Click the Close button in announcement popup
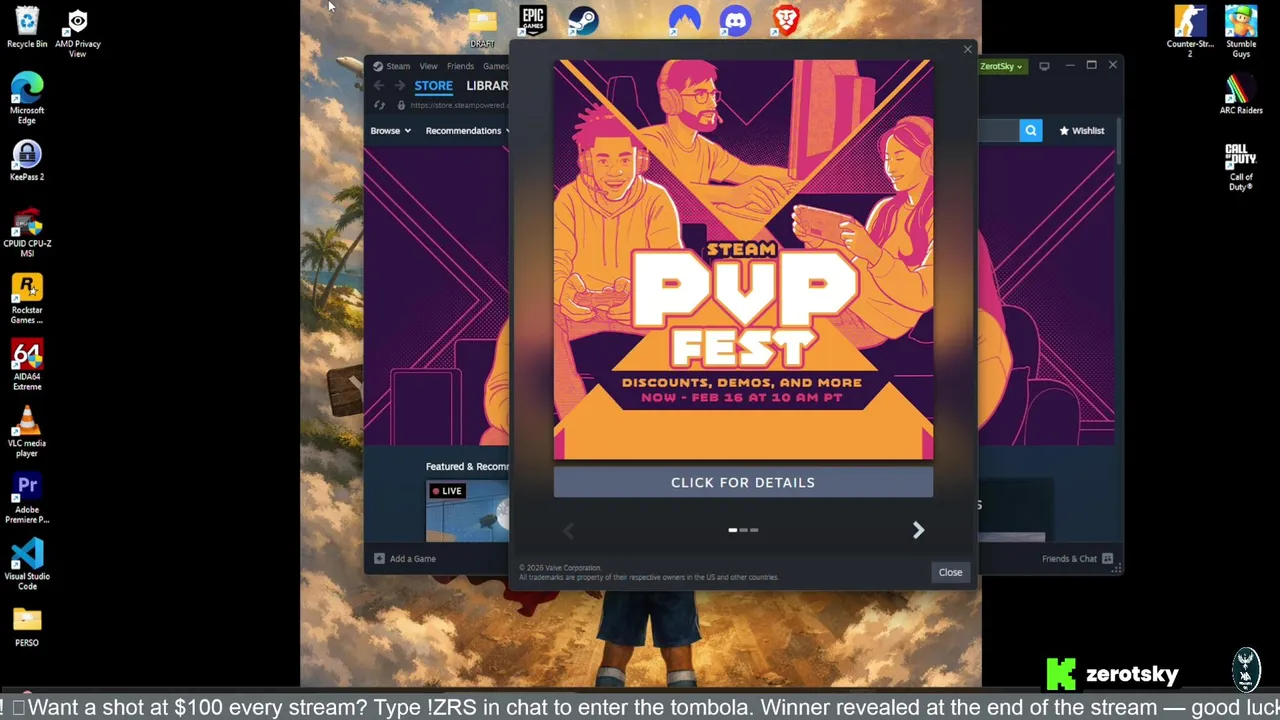 (950, 573)
